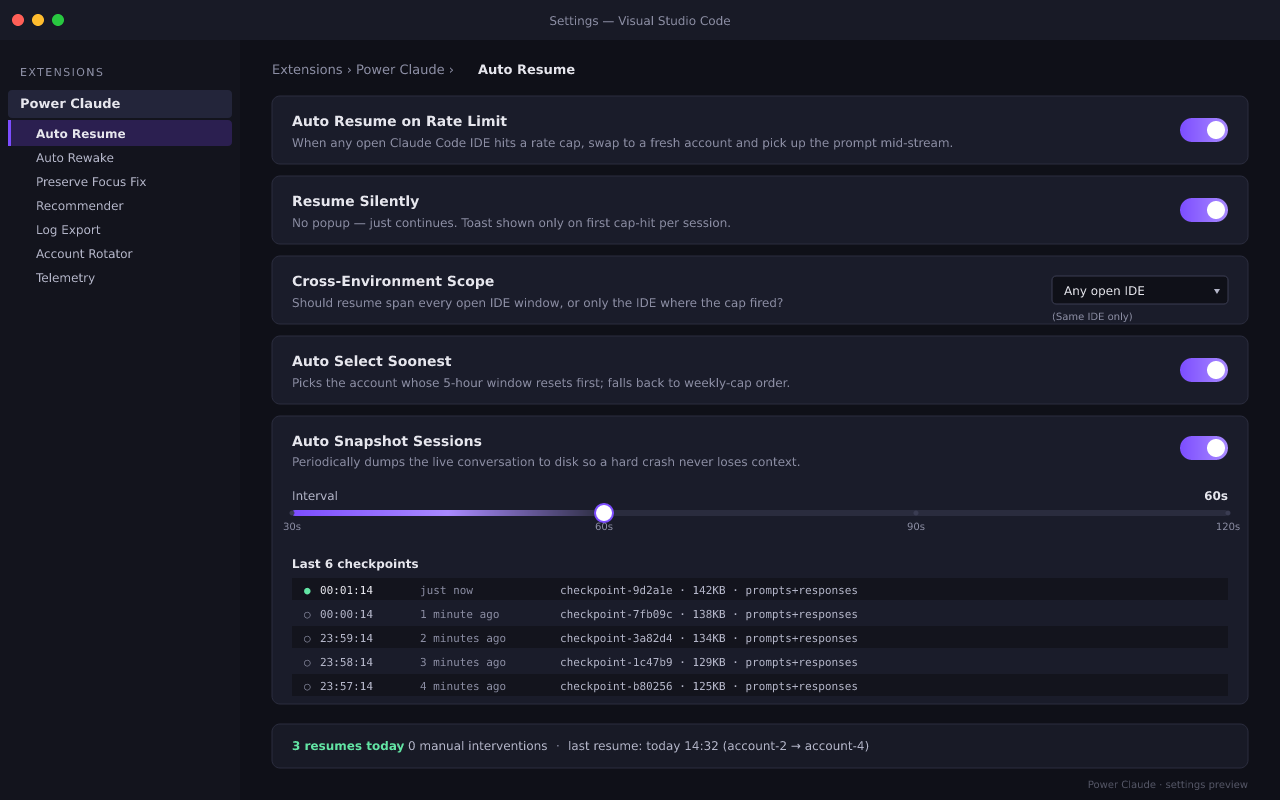The image size is (1280, 800).
Task: Click status circle for checkpoint-7fb09c
Action: click(x=307, y=614)
